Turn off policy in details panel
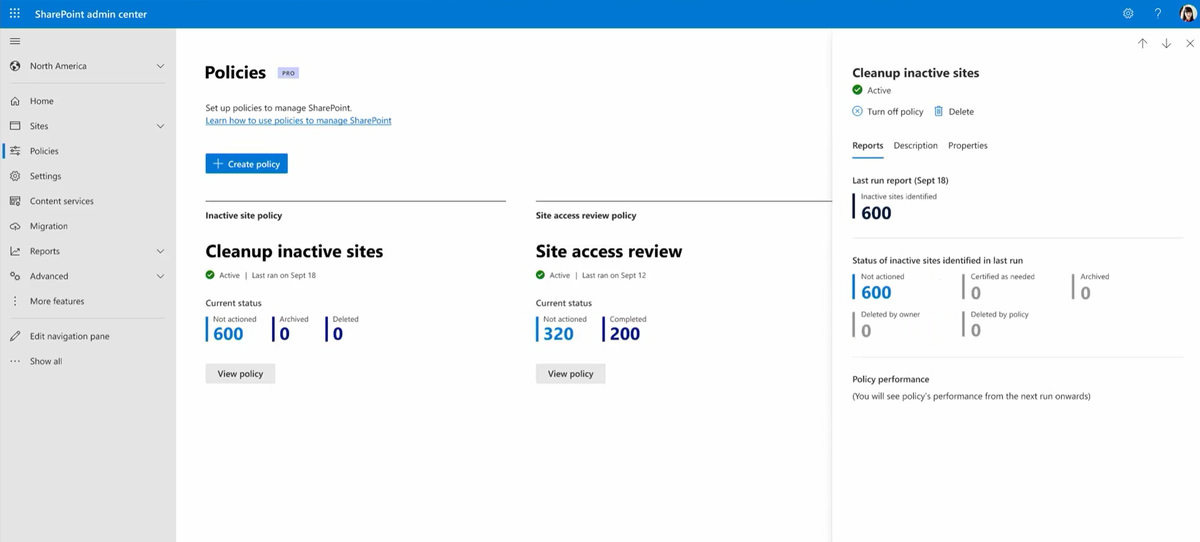This screenshot has width=1200, height=542. pos(887,112)
